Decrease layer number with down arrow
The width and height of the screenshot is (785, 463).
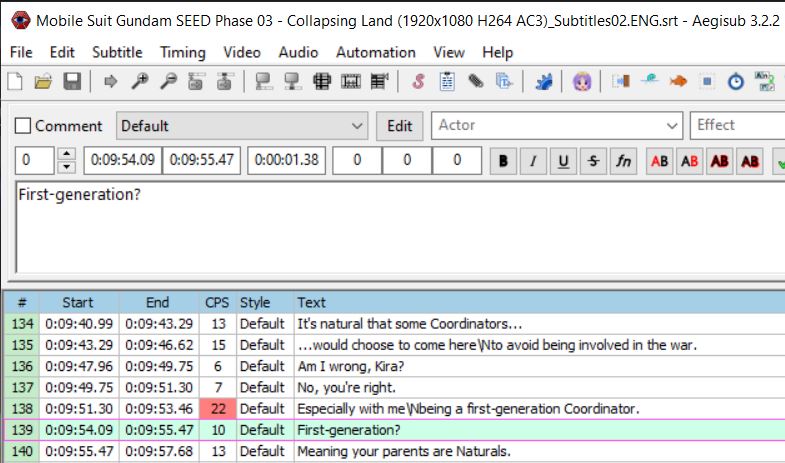[67, 167]
